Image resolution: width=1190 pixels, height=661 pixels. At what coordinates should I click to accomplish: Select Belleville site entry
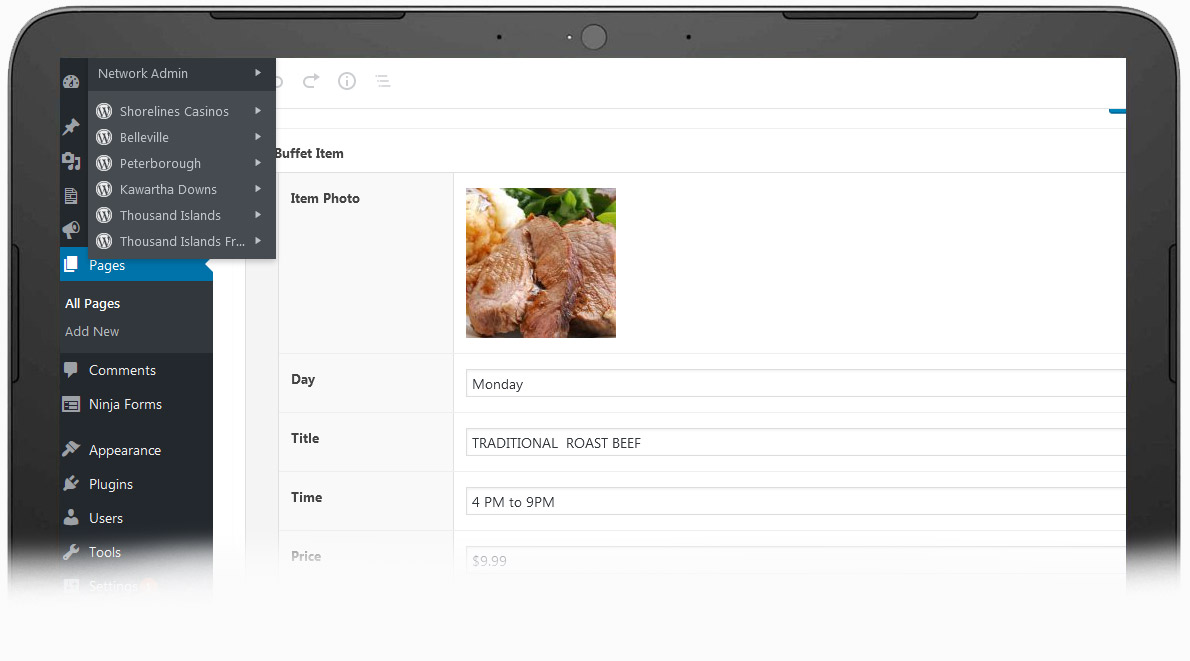point(181,137)
